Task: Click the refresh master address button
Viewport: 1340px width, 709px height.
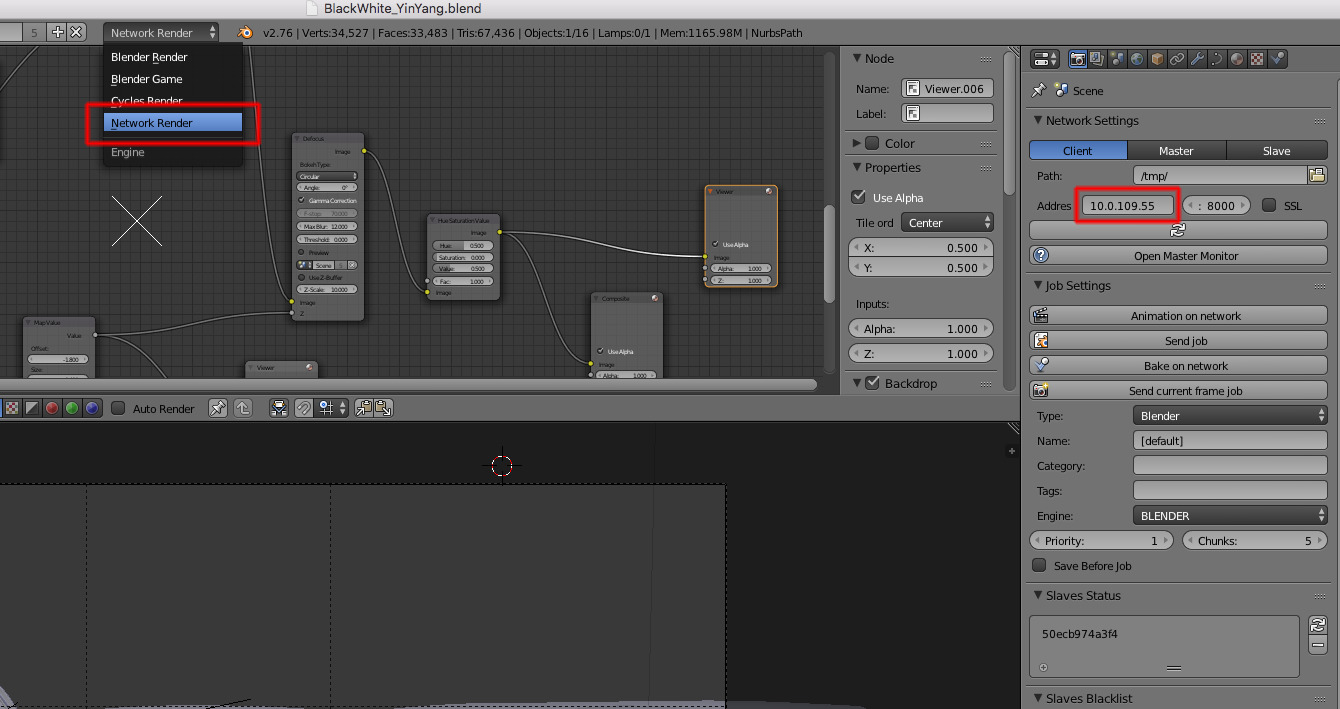Action: click(1178, 229)
